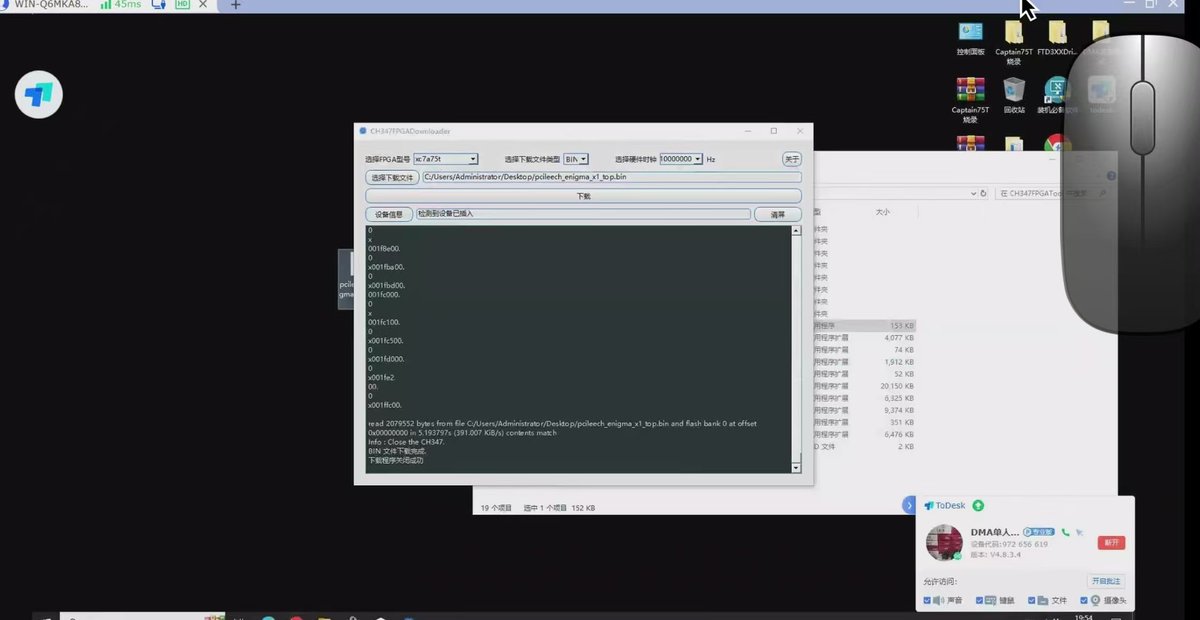1200x620 pixels.
Task: Select the Explorer row sized 9,374 KB
Action: point(863,410)
